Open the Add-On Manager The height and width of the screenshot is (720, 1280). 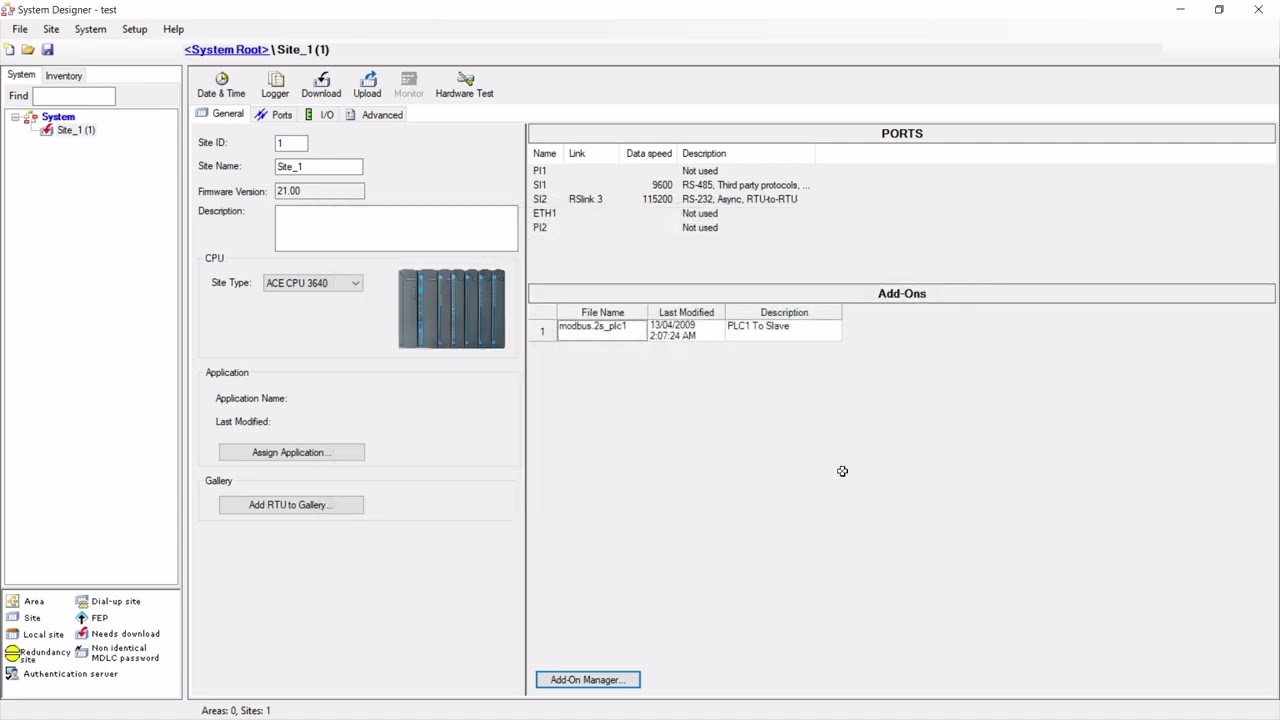(588, 680)
